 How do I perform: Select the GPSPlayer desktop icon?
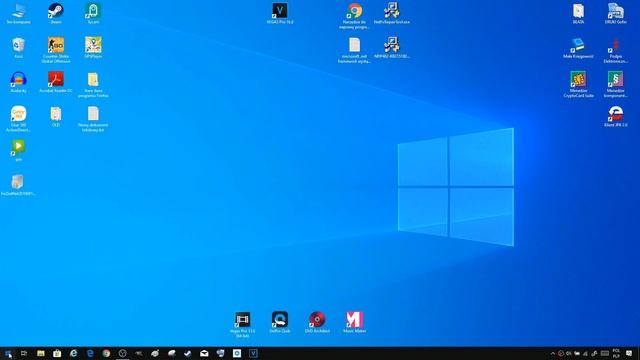coord(93,47)
